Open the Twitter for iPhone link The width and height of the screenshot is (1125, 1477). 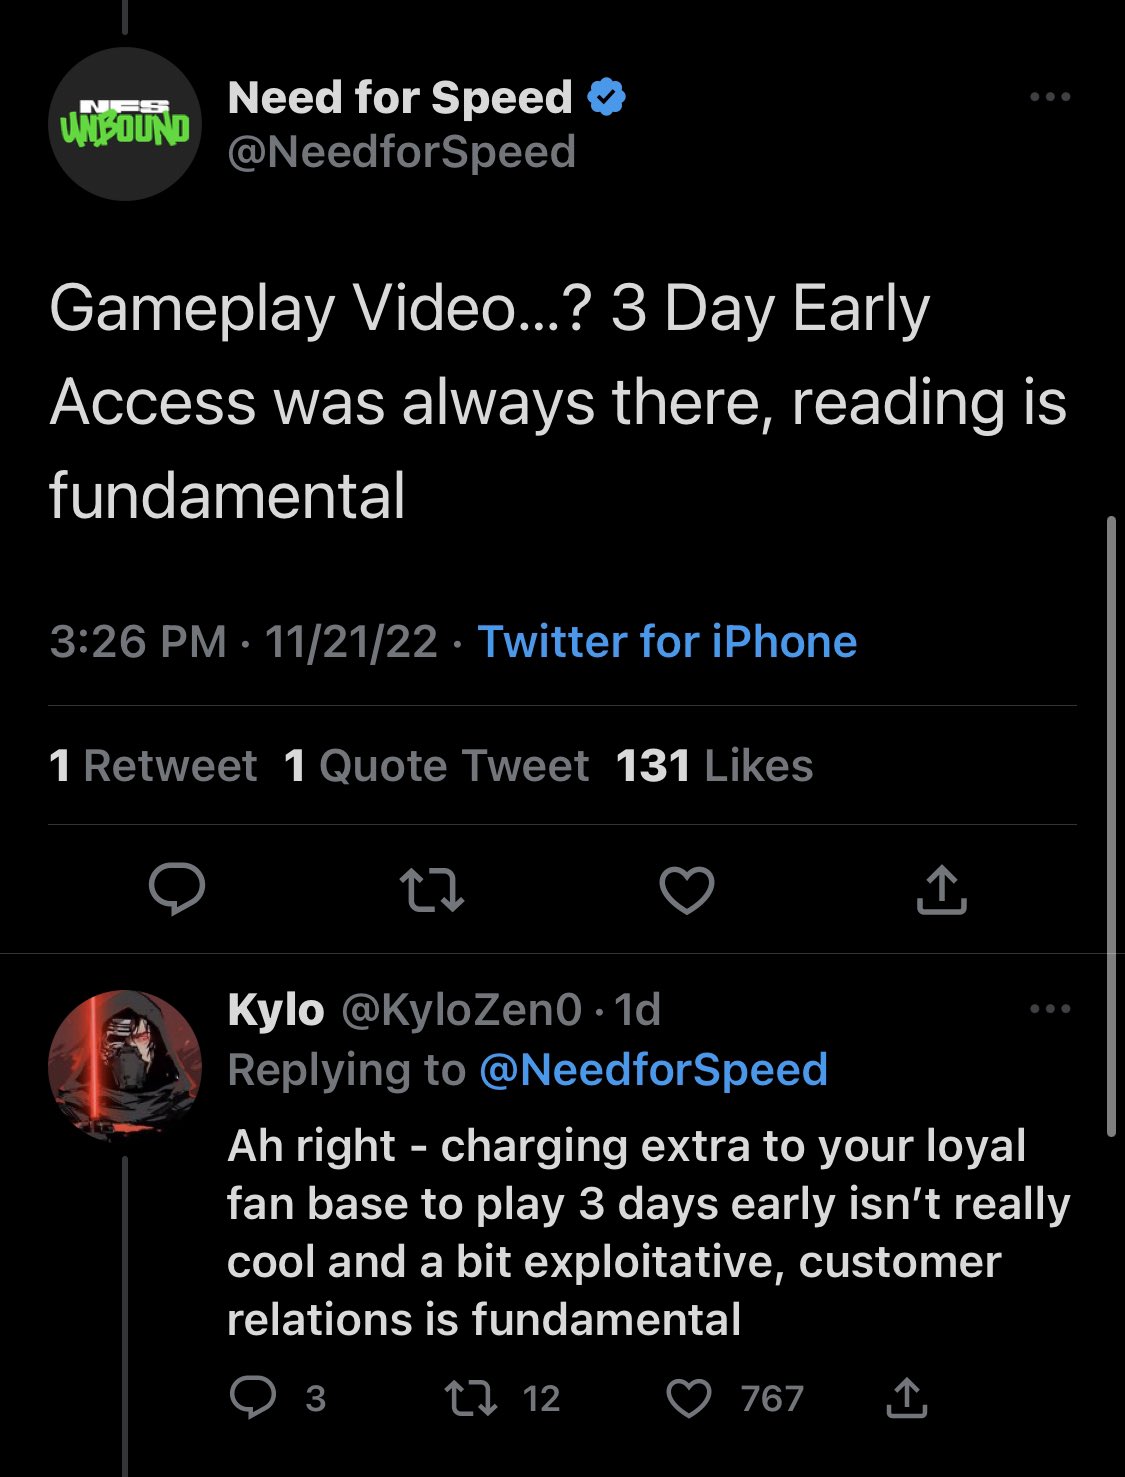pyautogui.click(x=667, y=642)
